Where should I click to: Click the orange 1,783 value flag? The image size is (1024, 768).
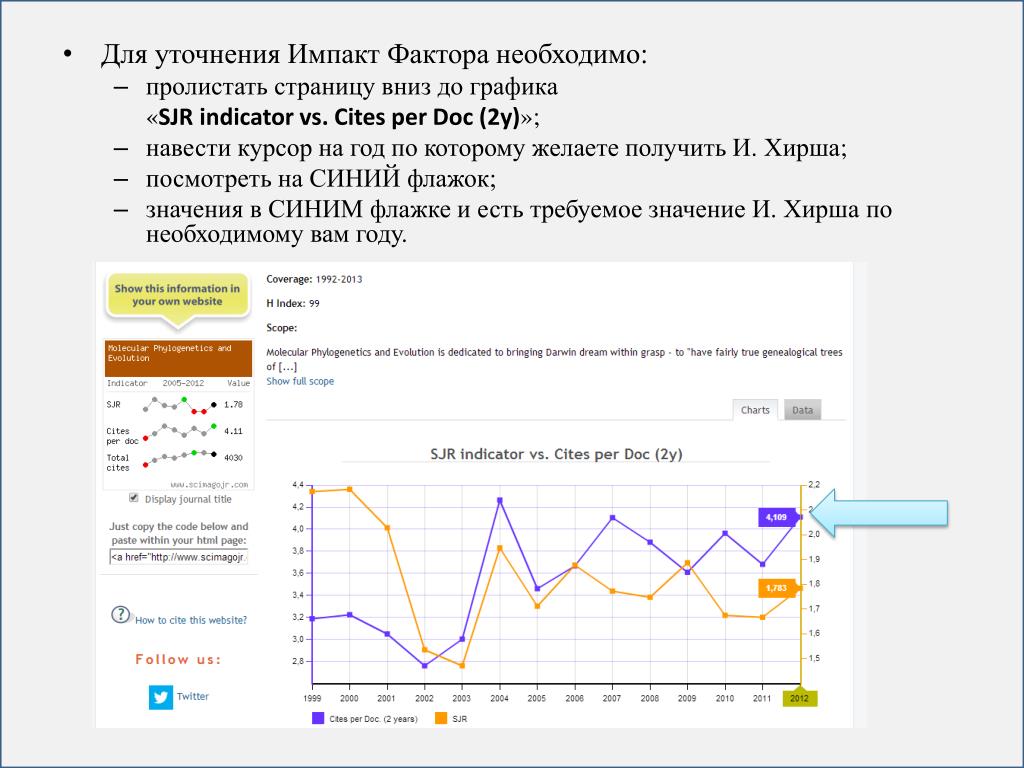776,588
